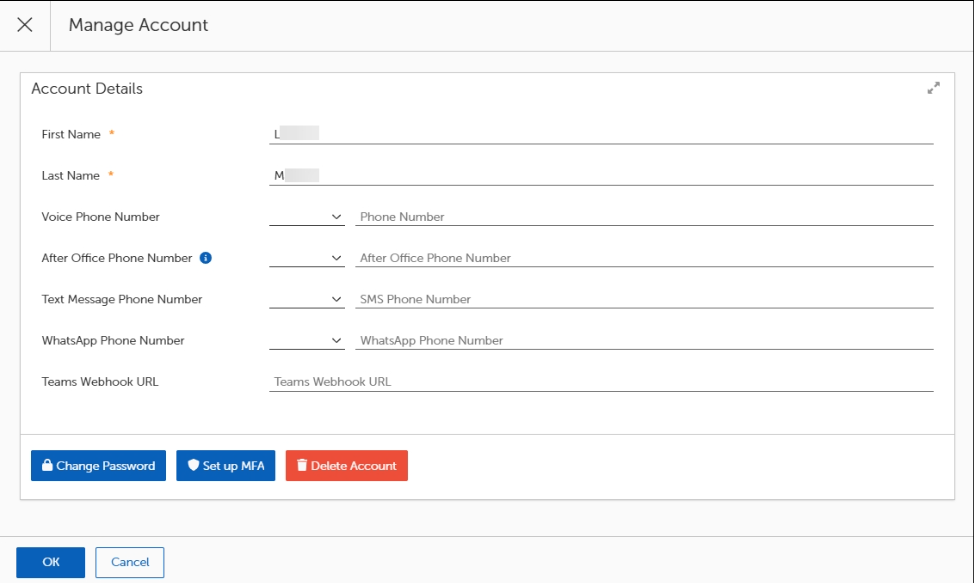
Task: Open After Office Phone country code dropdown
Action: [x=307, y=258]
